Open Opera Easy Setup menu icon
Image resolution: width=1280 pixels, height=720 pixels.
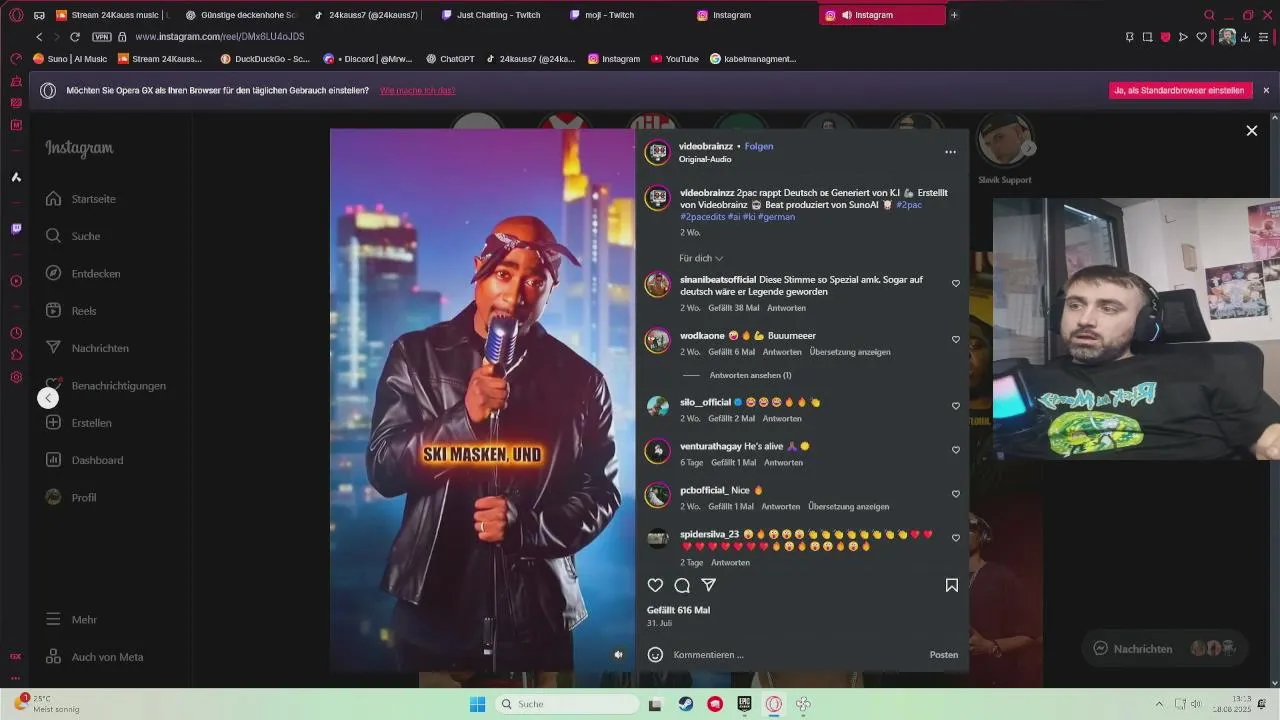pyautogui.click(x=1266, y=37)
